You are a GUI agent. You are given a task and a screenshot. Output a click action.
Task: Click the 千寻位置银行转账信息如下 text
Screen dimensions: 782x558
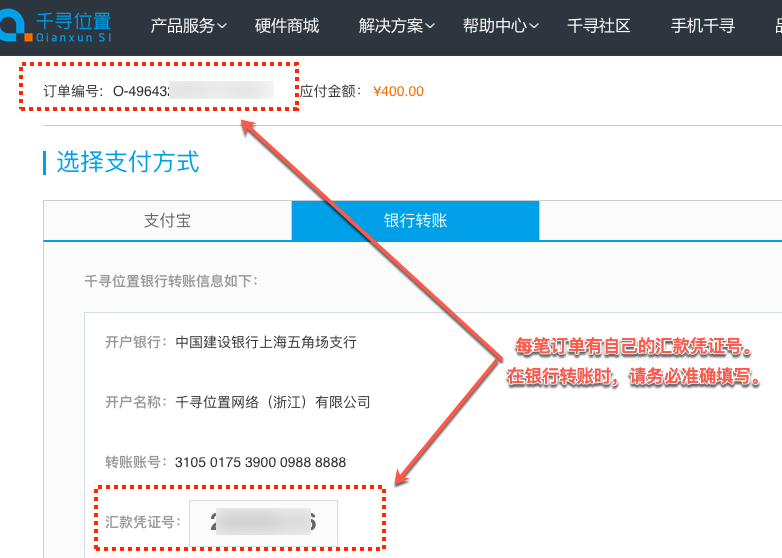(x=171, y=281)
